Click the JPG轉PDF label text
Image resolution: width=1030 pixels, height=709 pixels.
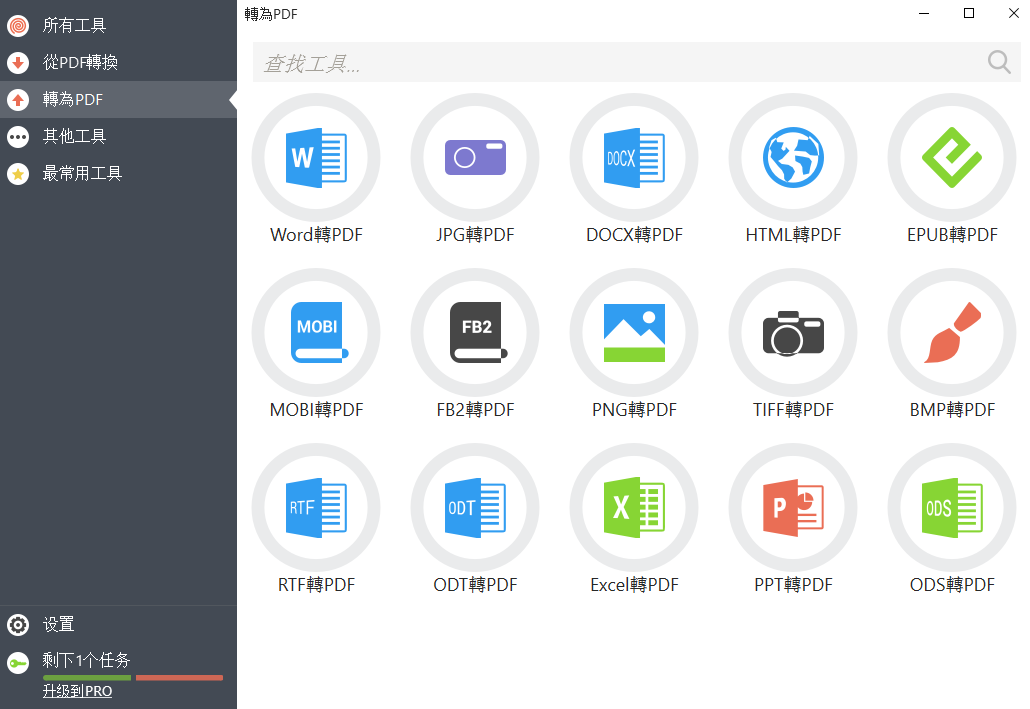click(475, 235)
